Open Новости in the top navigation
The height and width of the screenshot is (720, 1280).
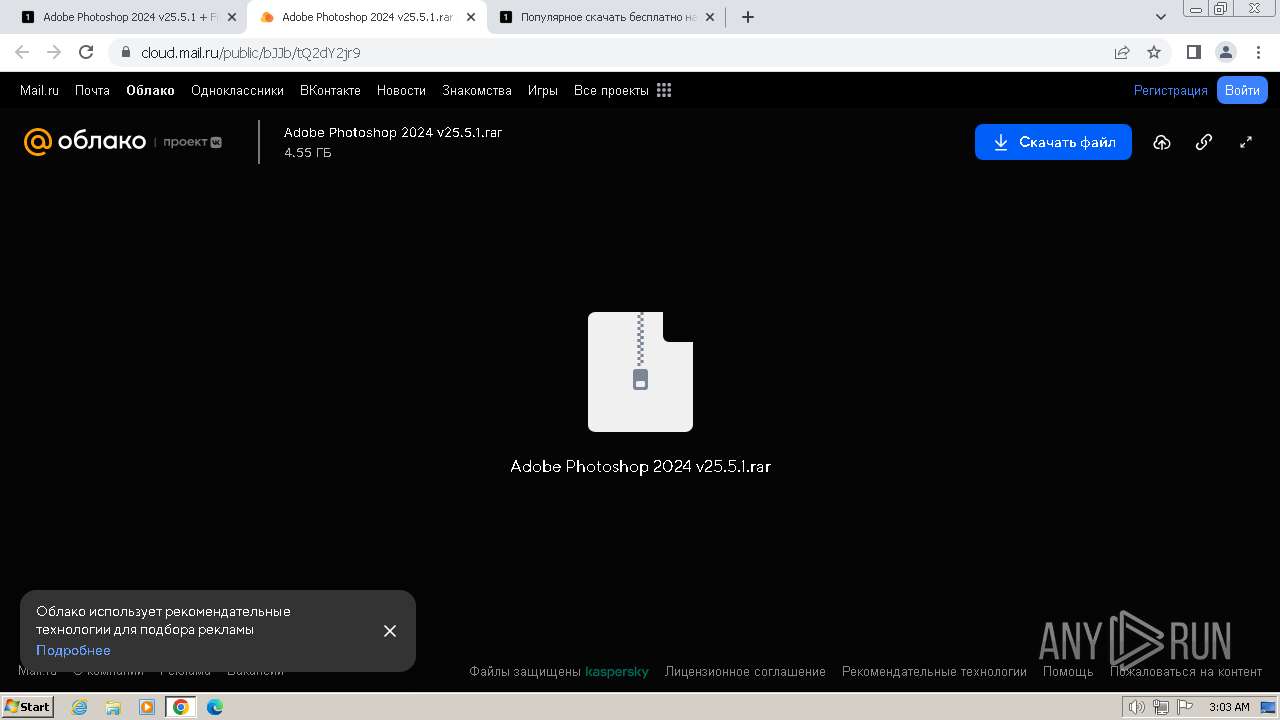401,90
